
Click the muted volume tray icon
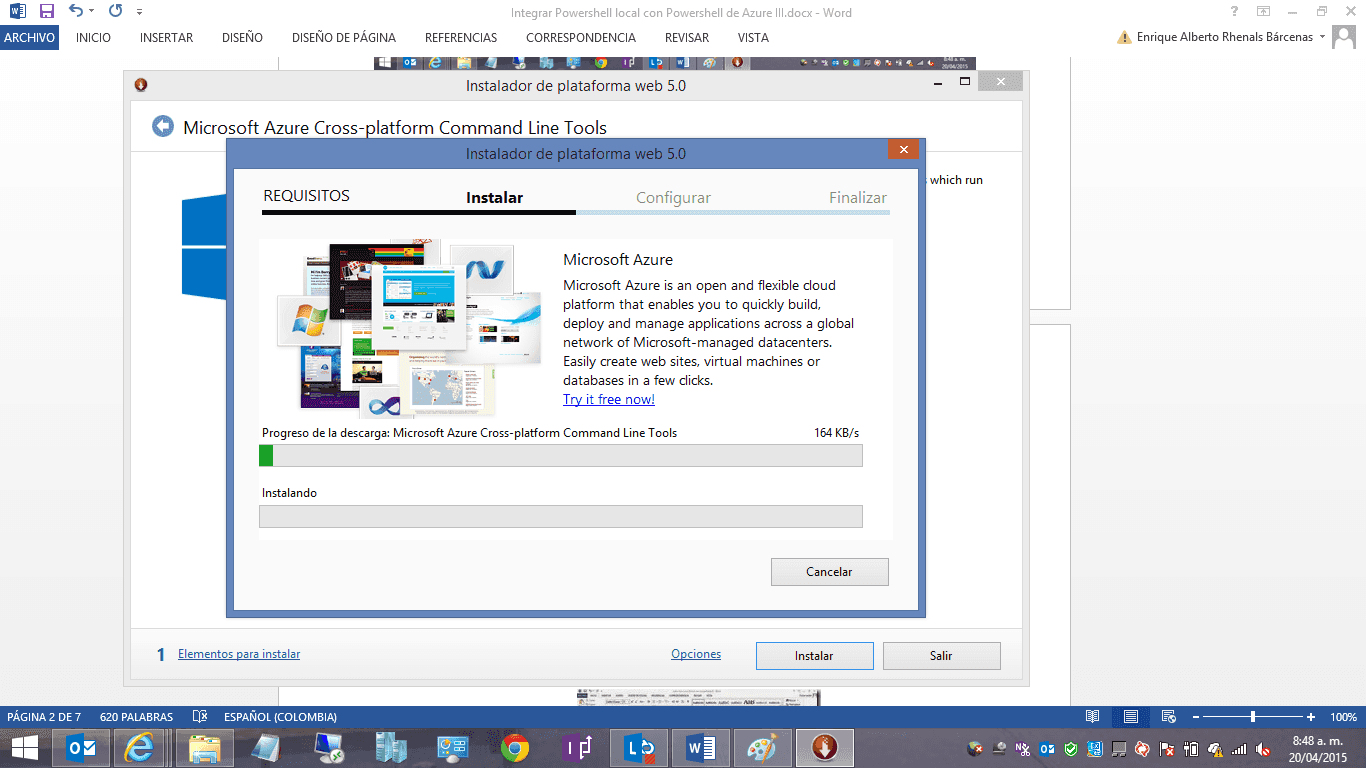click(x=1263, y=748)
